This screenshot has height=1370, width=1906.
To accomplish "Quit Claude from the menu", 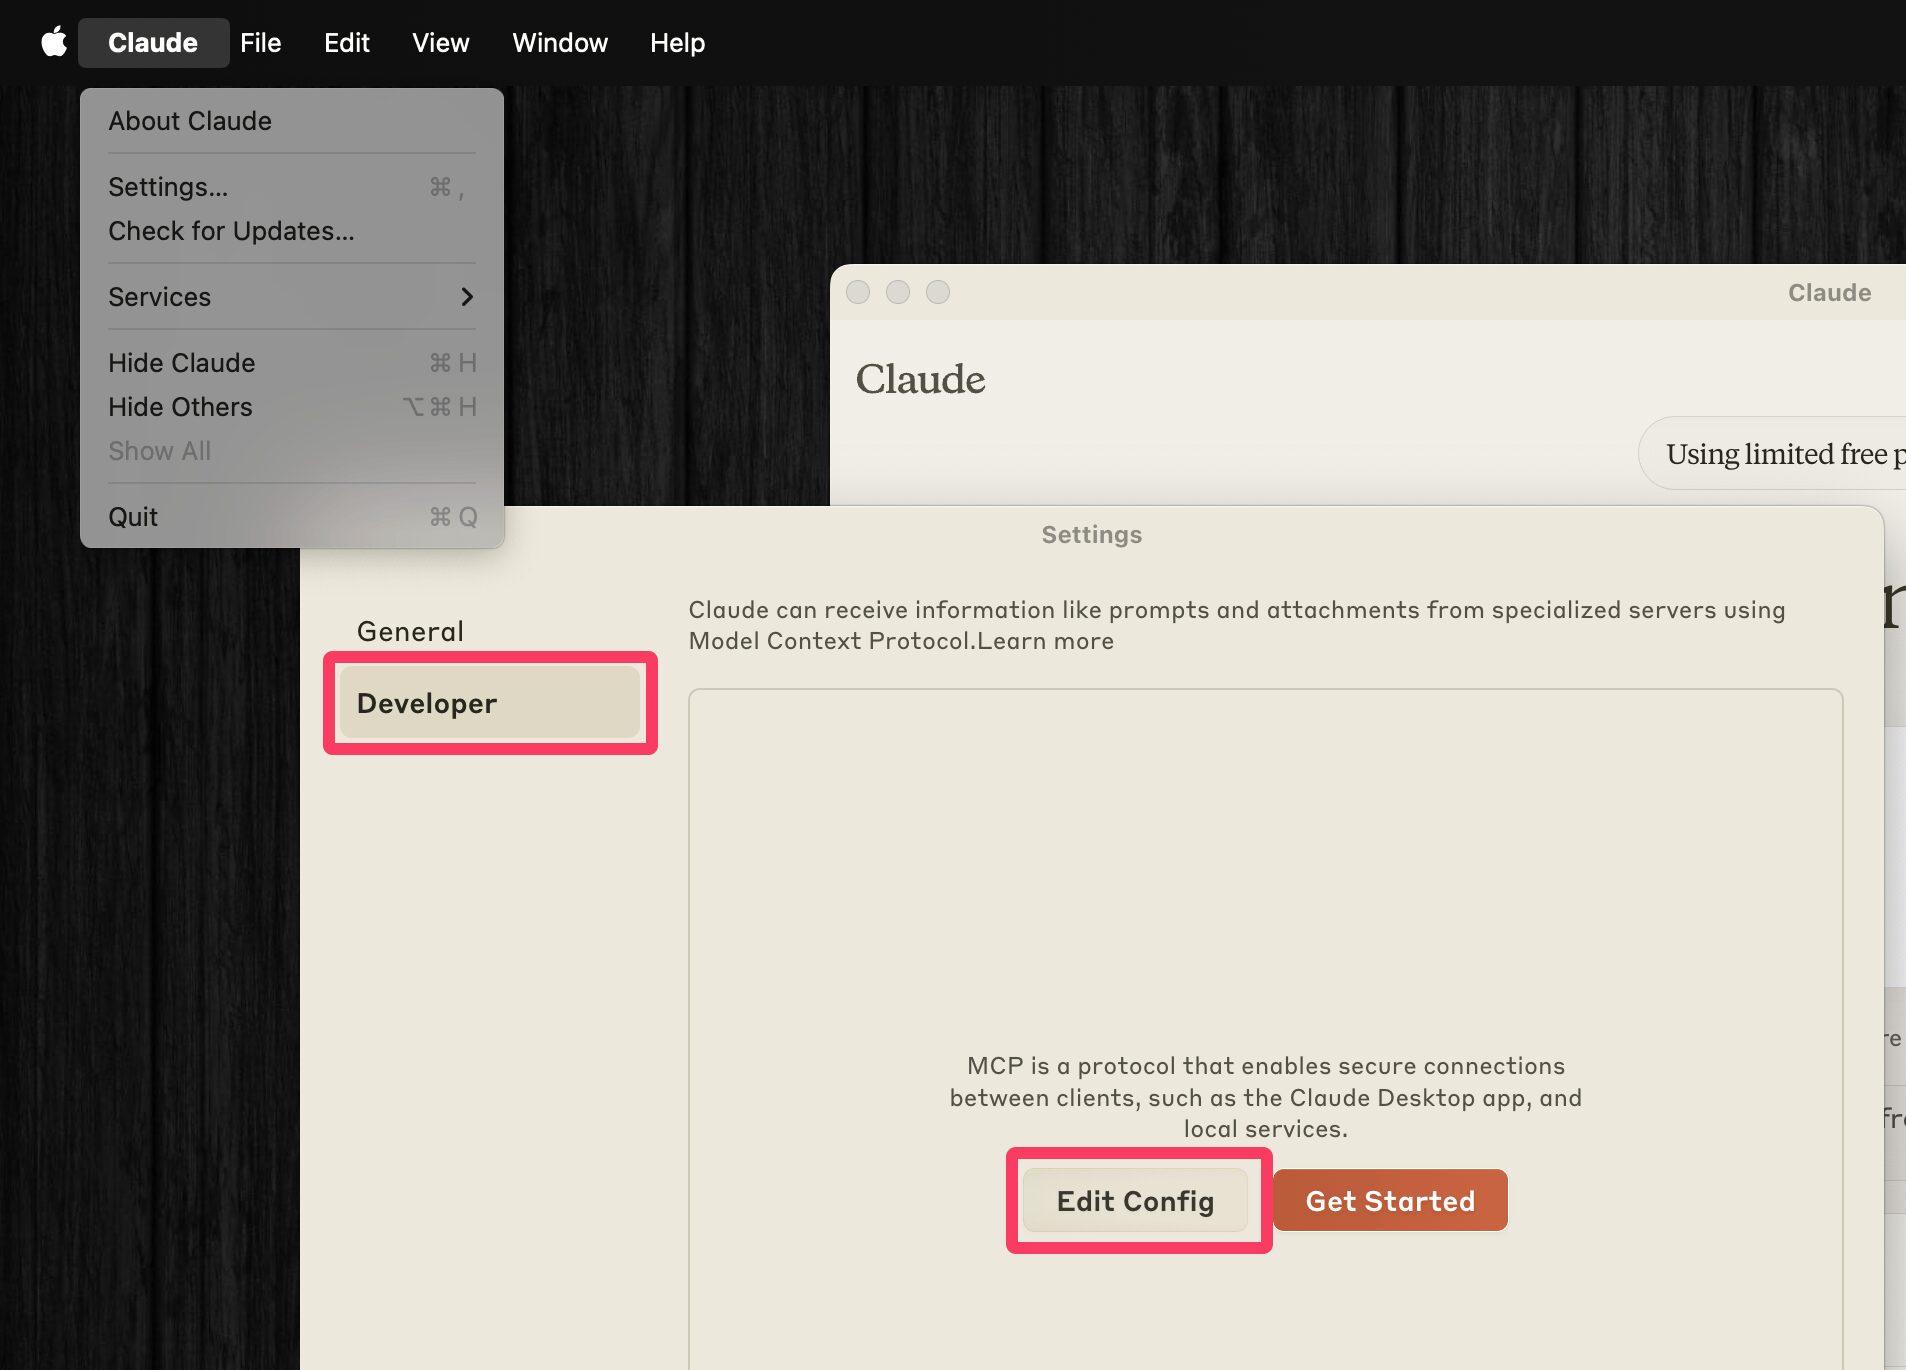I will pos(133,517).
